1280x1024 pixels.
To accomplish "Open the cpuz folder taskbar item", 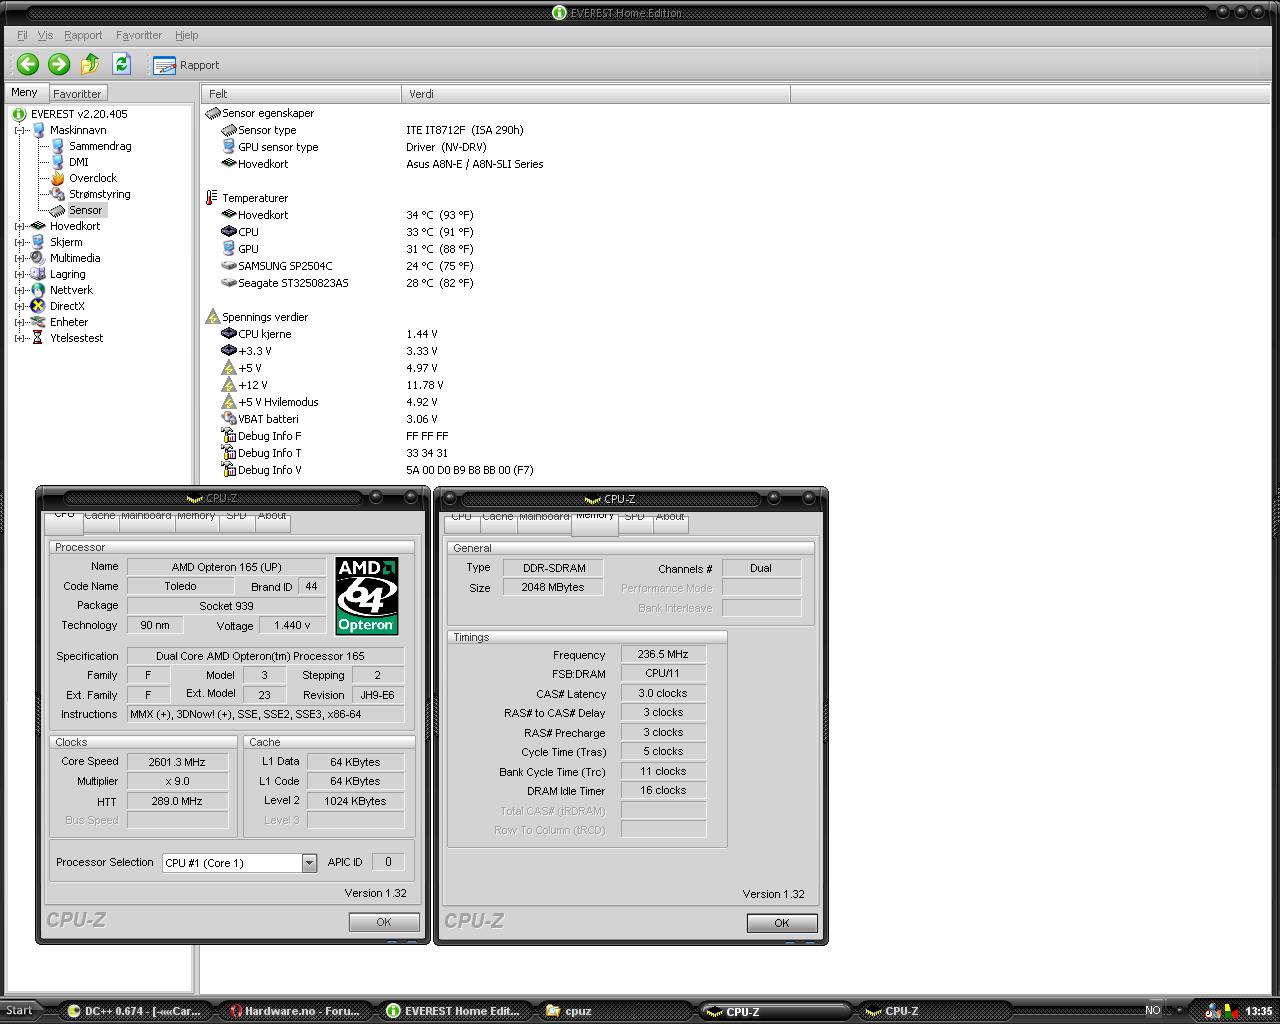I will click(615, 1011).
